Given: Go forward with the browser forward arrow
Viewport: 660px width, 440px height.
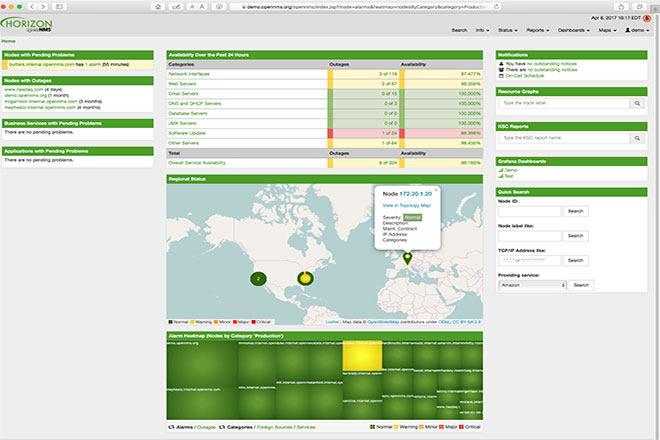Looking at the screenshot, I should tap(43, 7).
